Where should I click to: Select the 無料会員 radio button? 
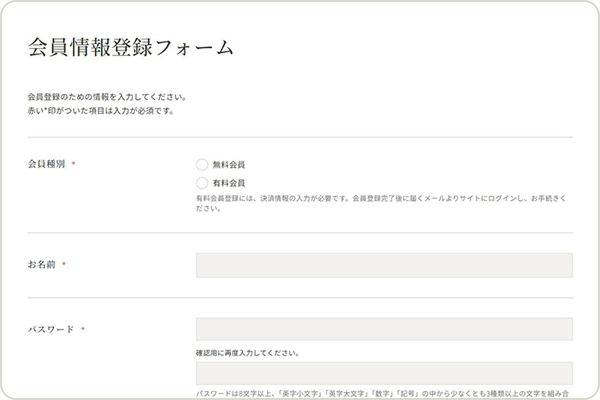pyautogui.click(x=202, y=164)
